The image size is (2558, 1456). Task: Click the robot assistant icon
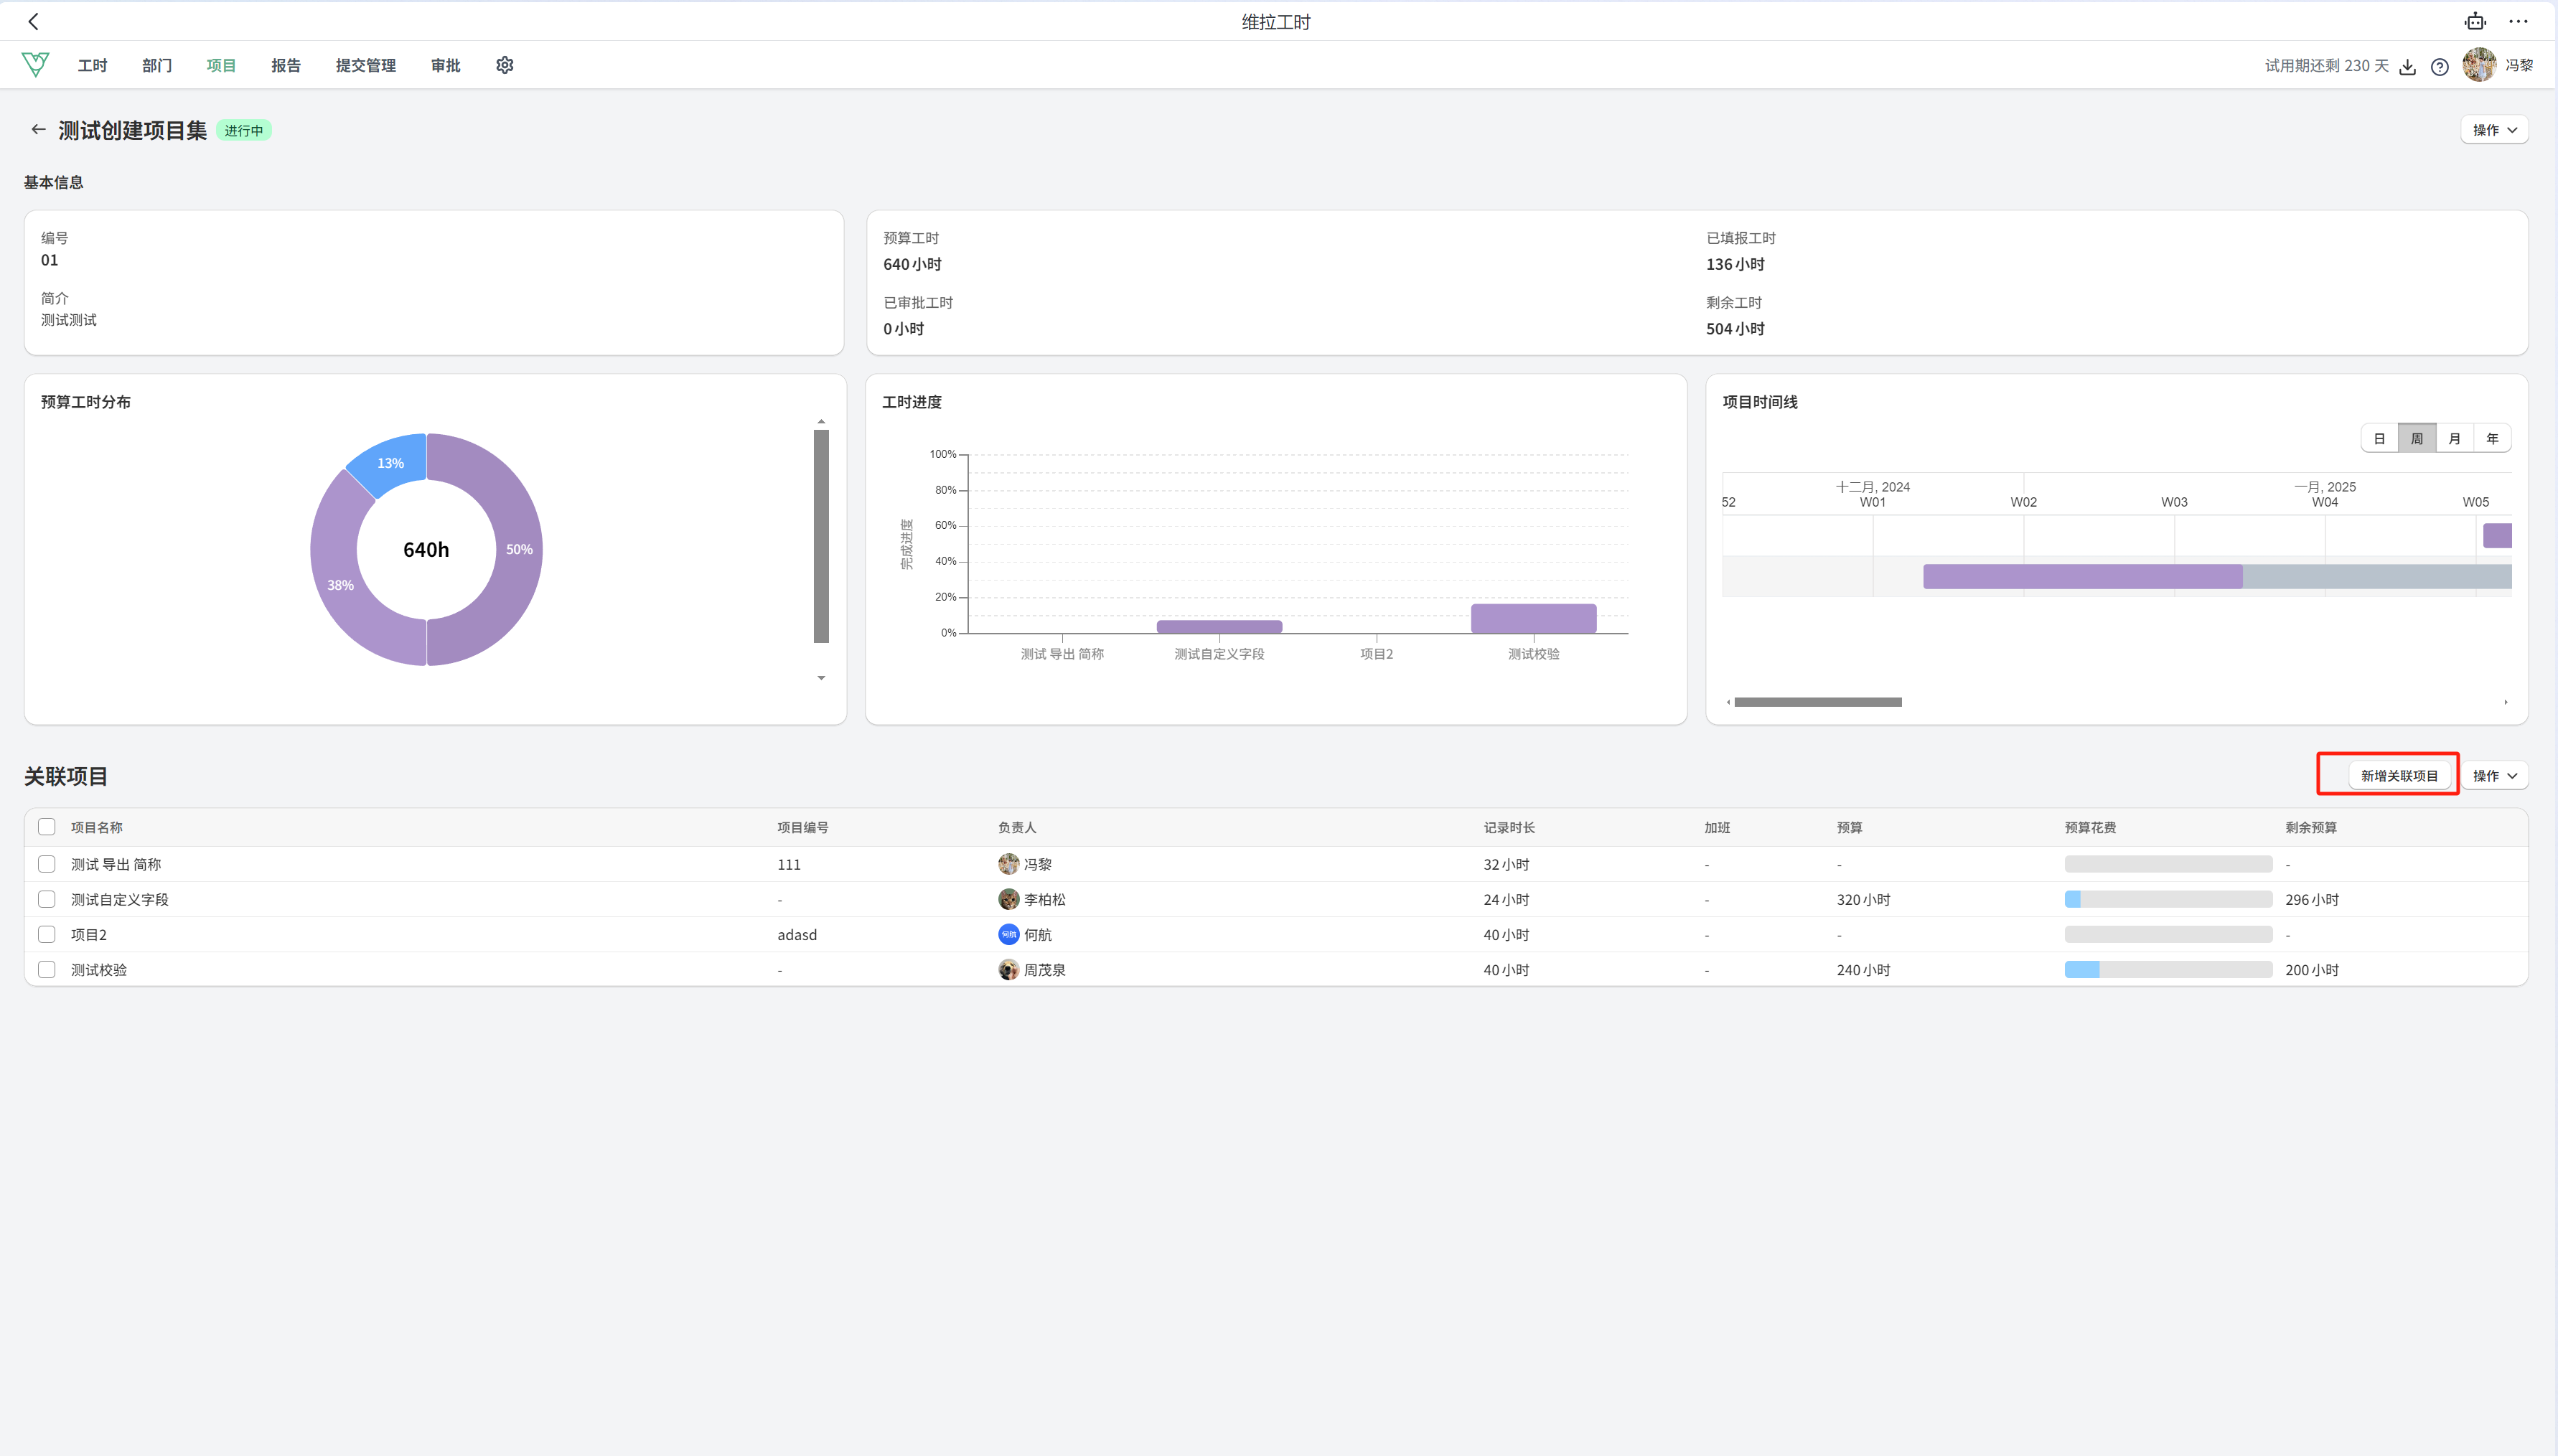click(x=2475, y=21)
